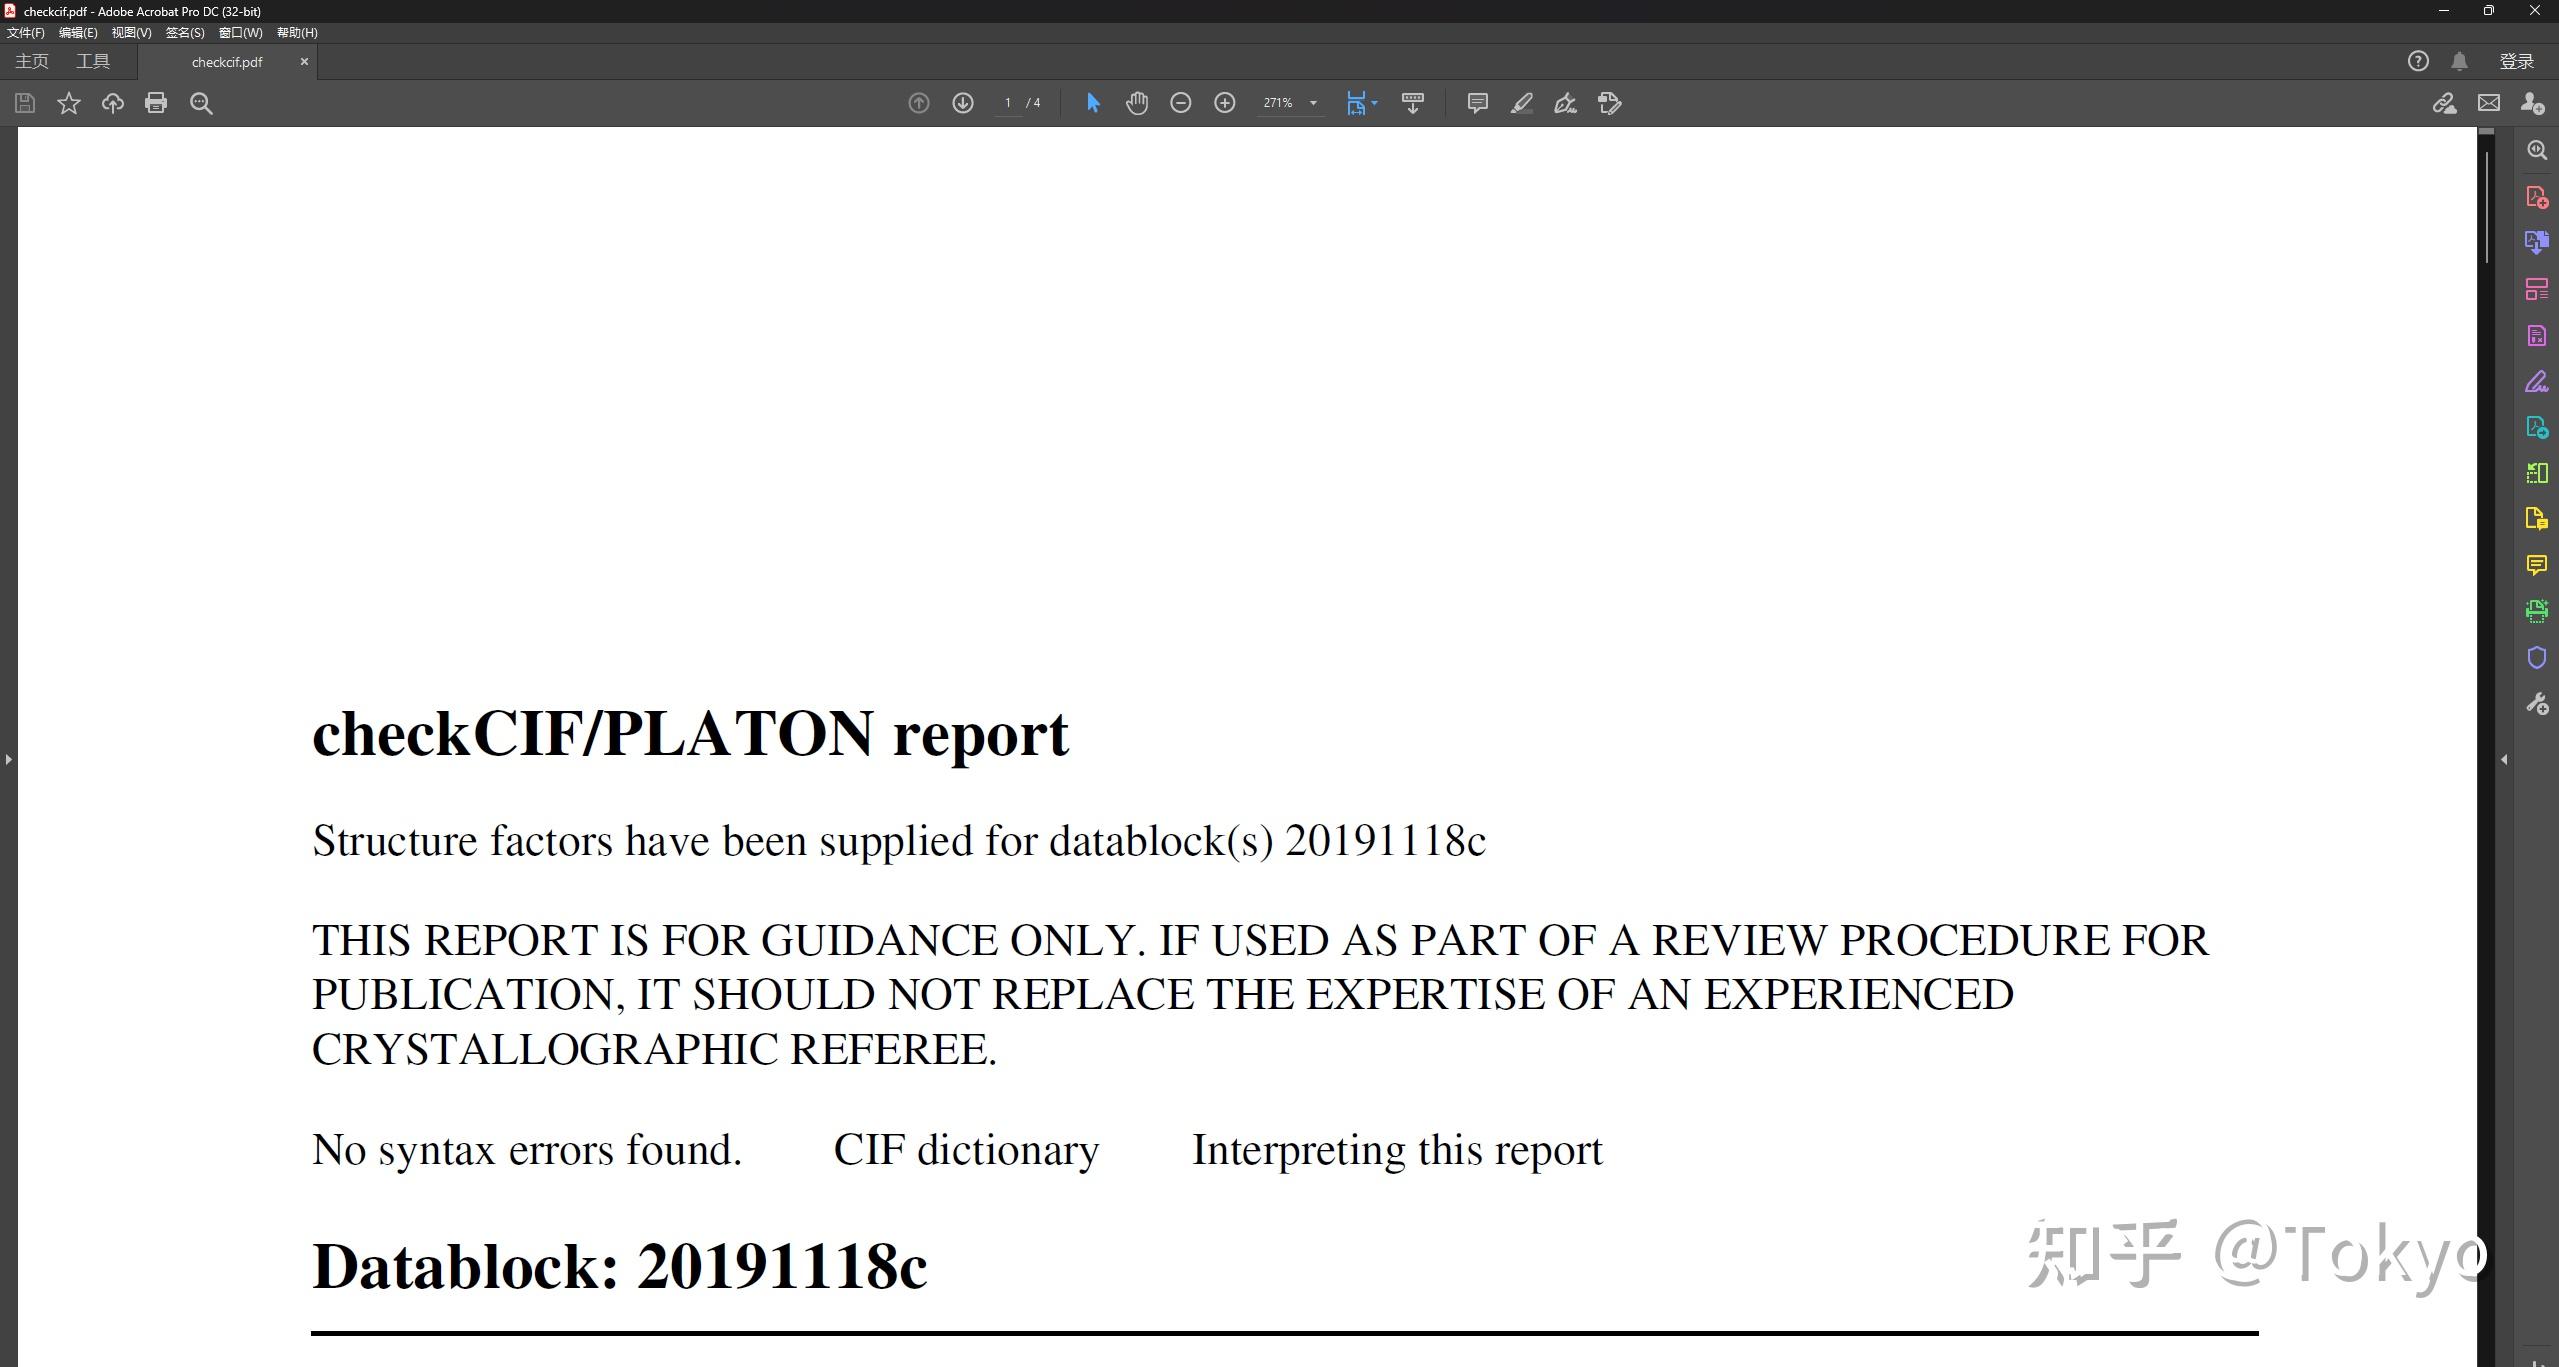
Task: Click the print file icon
Action: 156,103
